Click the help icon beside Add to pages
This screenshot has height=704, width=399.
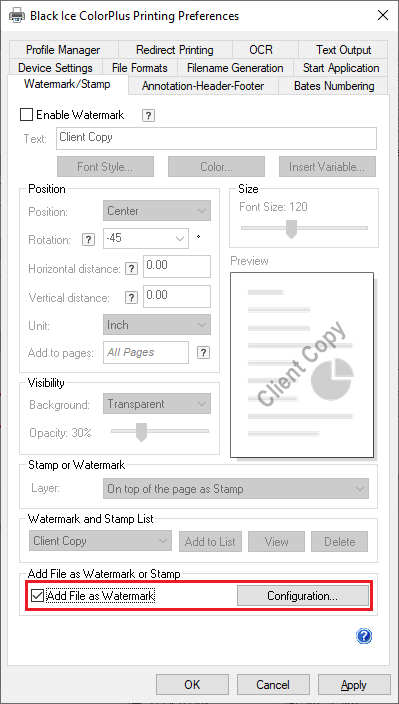[x=203, y=352]
